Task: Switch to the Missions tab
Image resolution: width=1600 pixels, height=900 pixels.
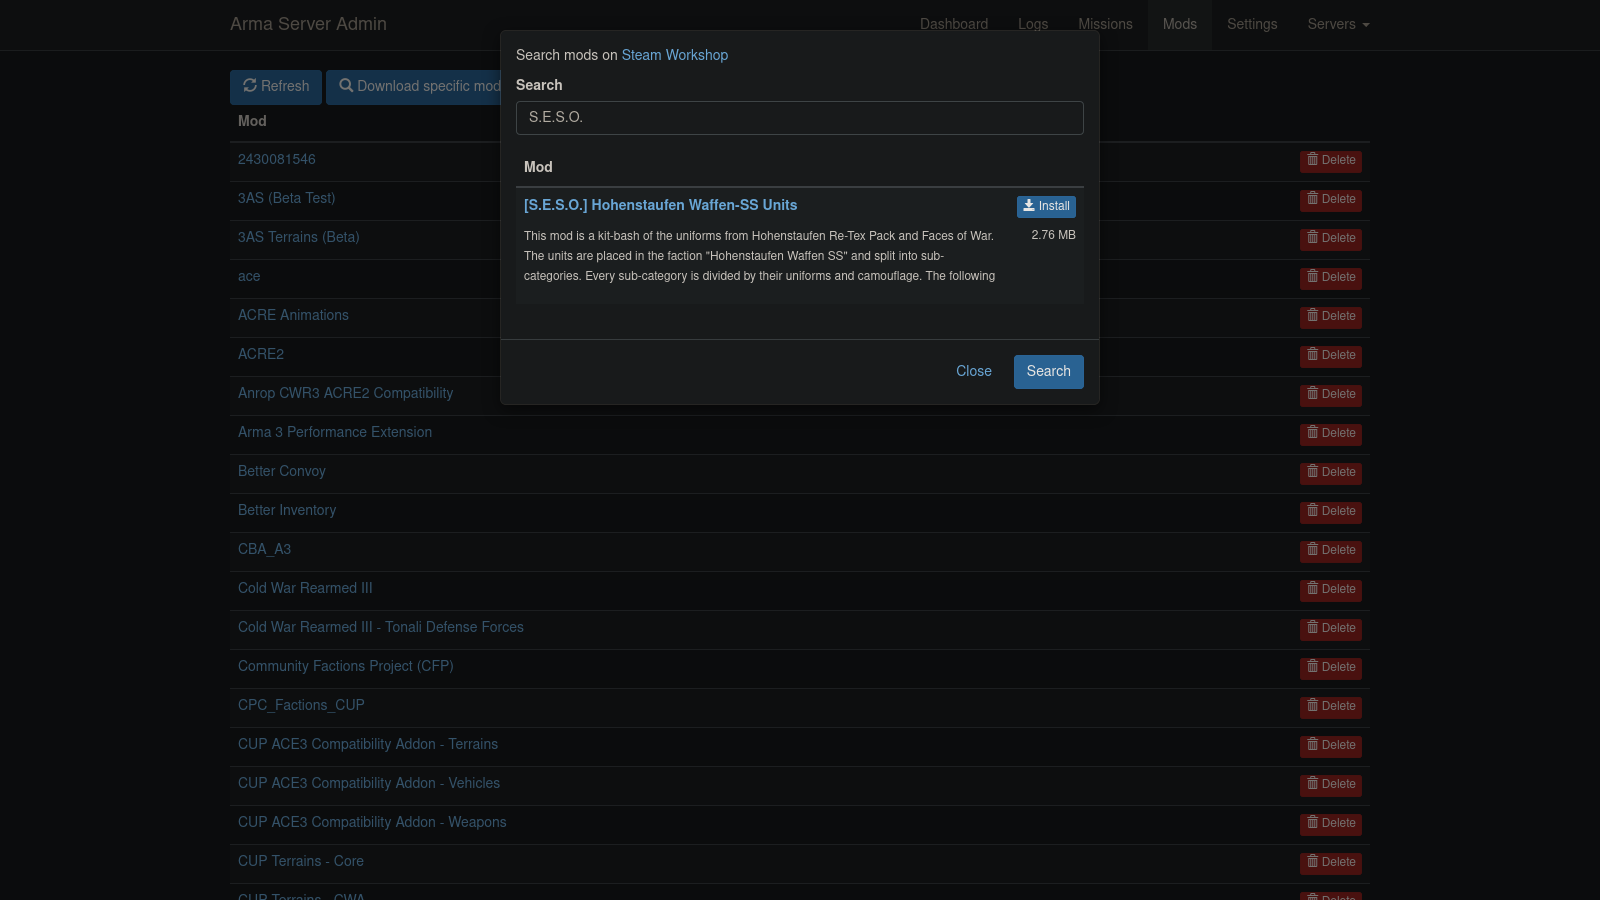Action: tap(1105, 24)
